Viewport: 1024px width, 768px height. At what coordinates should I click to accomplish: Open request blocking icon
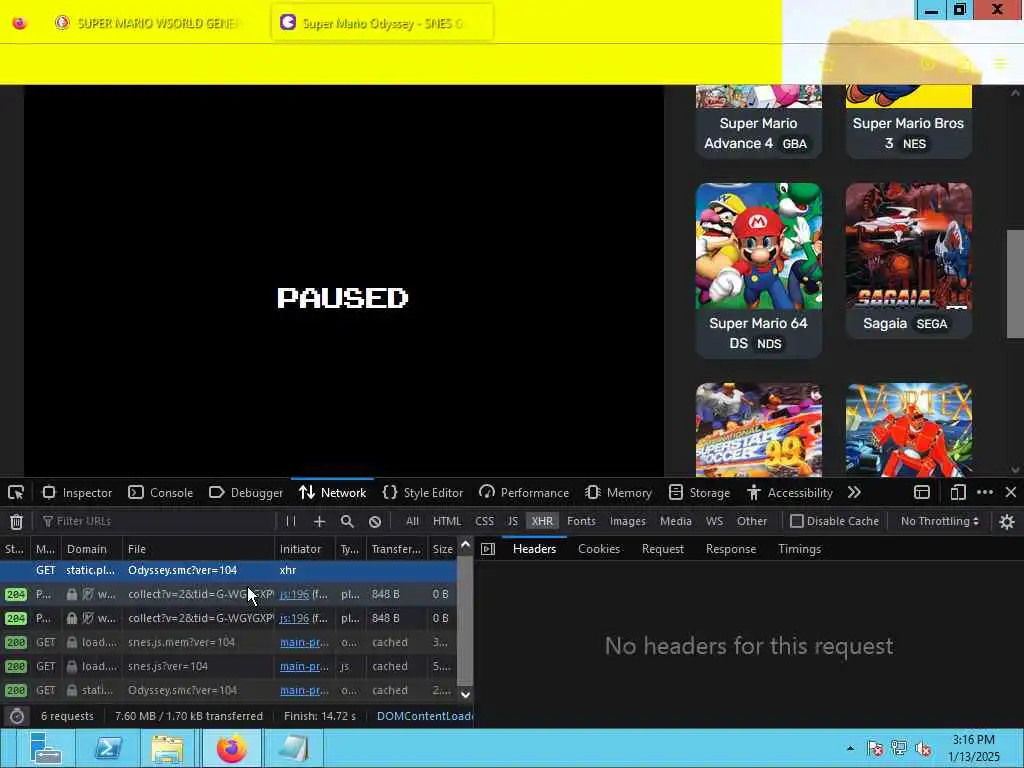(x=375, y=521)
